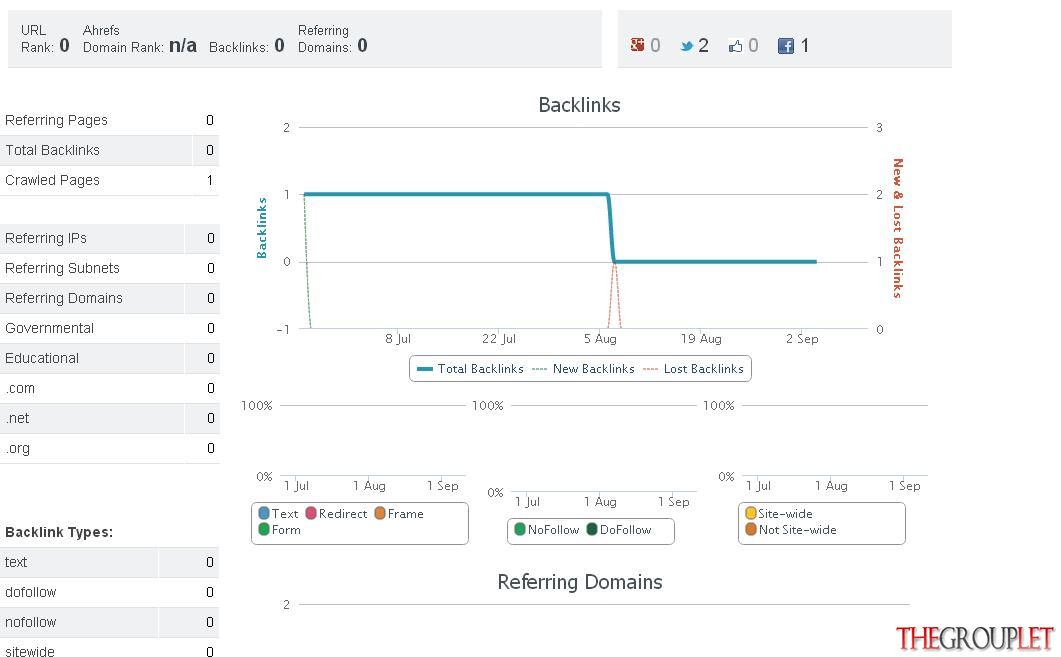The image size is (1061, 657).
Task: Toggle the Form legend entry
Action: [279, 530]
